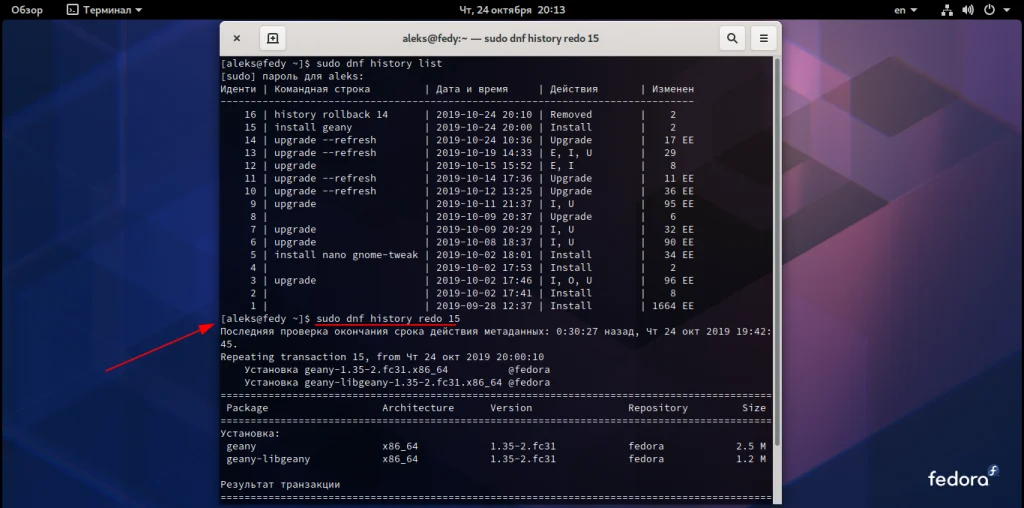Click the geany-libgeany package line

click(x=496, y=459)
